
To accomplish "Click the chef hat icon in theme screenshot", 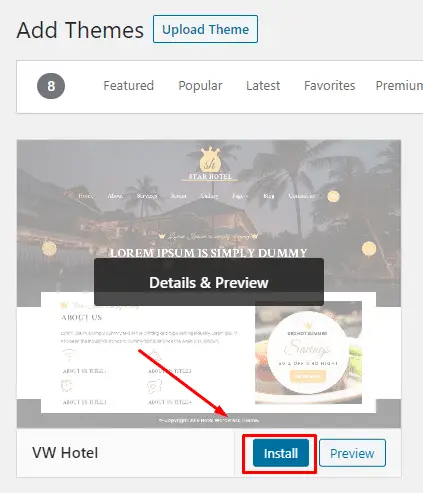I will (x=154, y=386).
